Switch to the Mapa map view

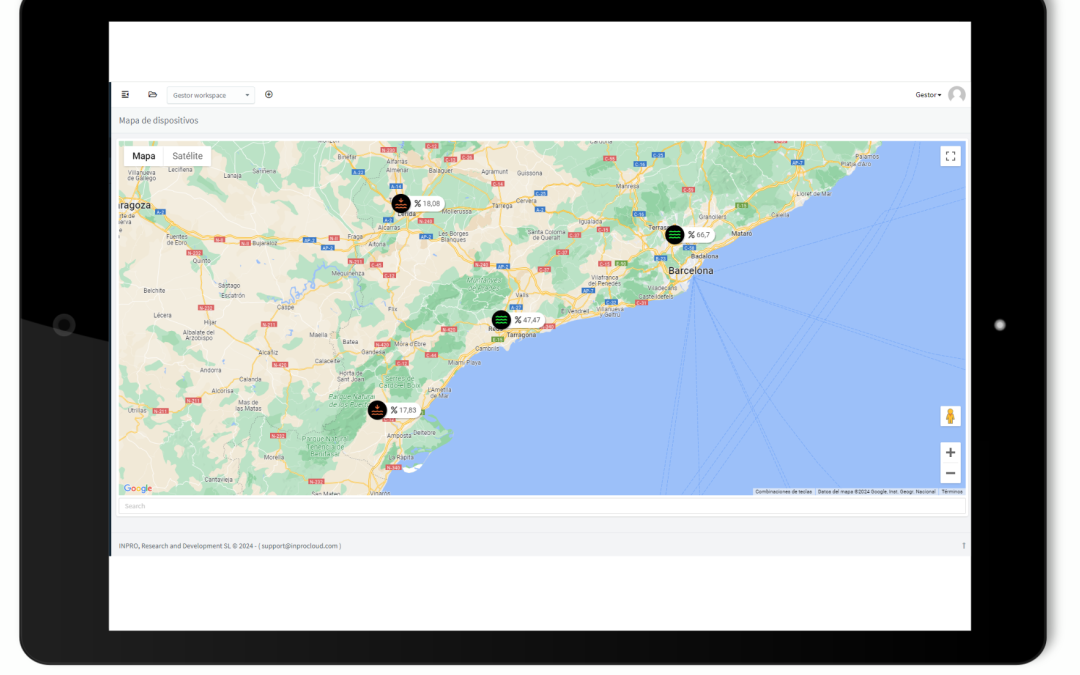click(144, 156)
